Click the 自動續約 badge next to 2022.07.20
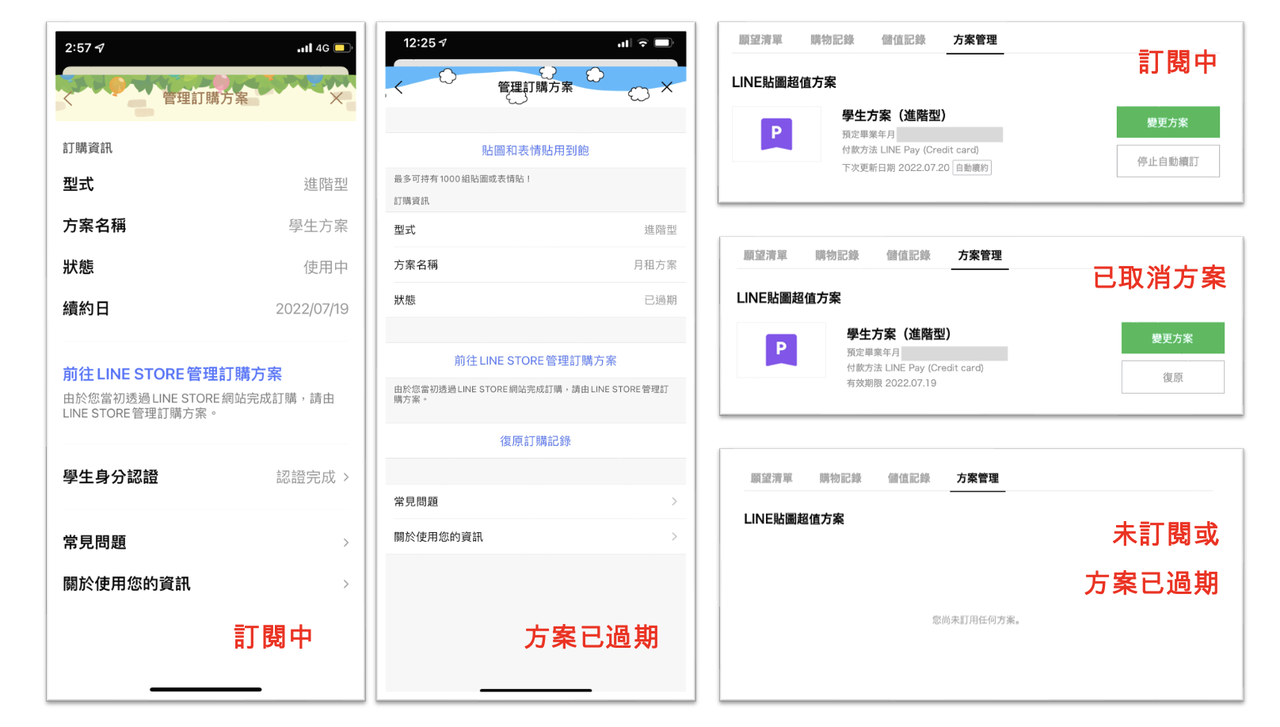Screen dimensions: 1280x727 click(x=971, y=168)
